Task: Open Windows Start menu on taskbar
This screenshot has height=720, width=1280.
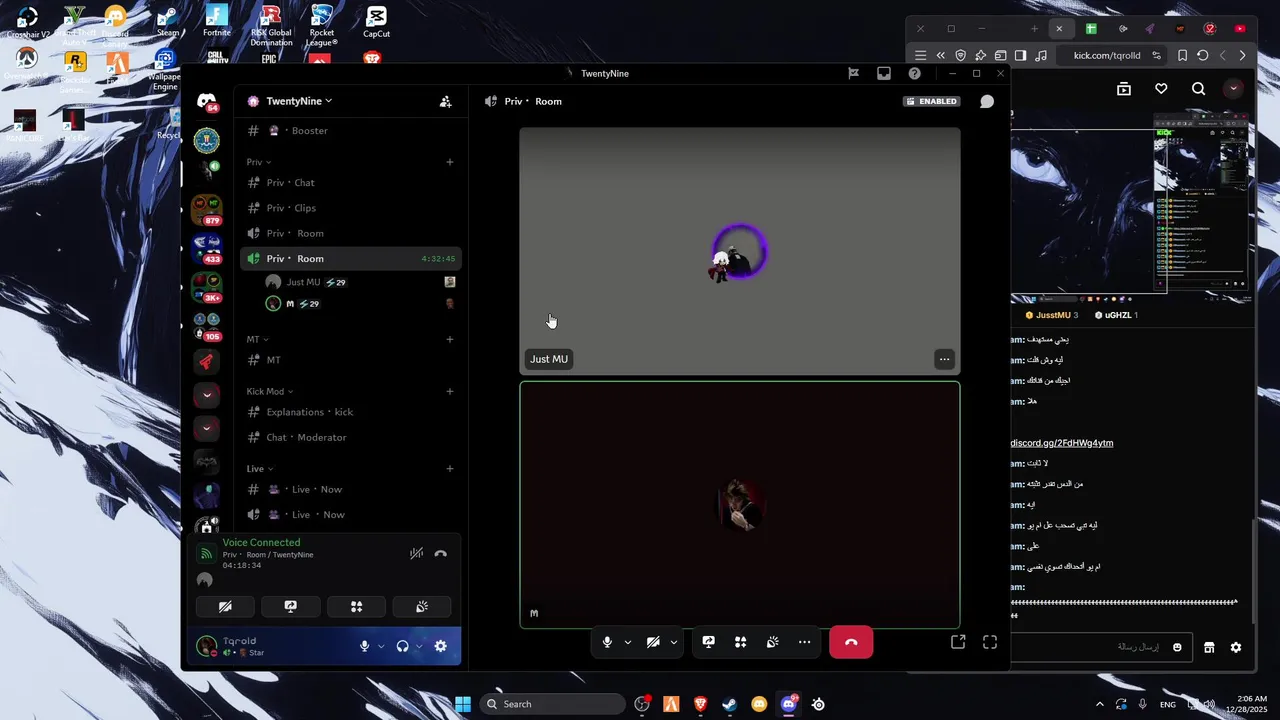Action: click(463, 704)
